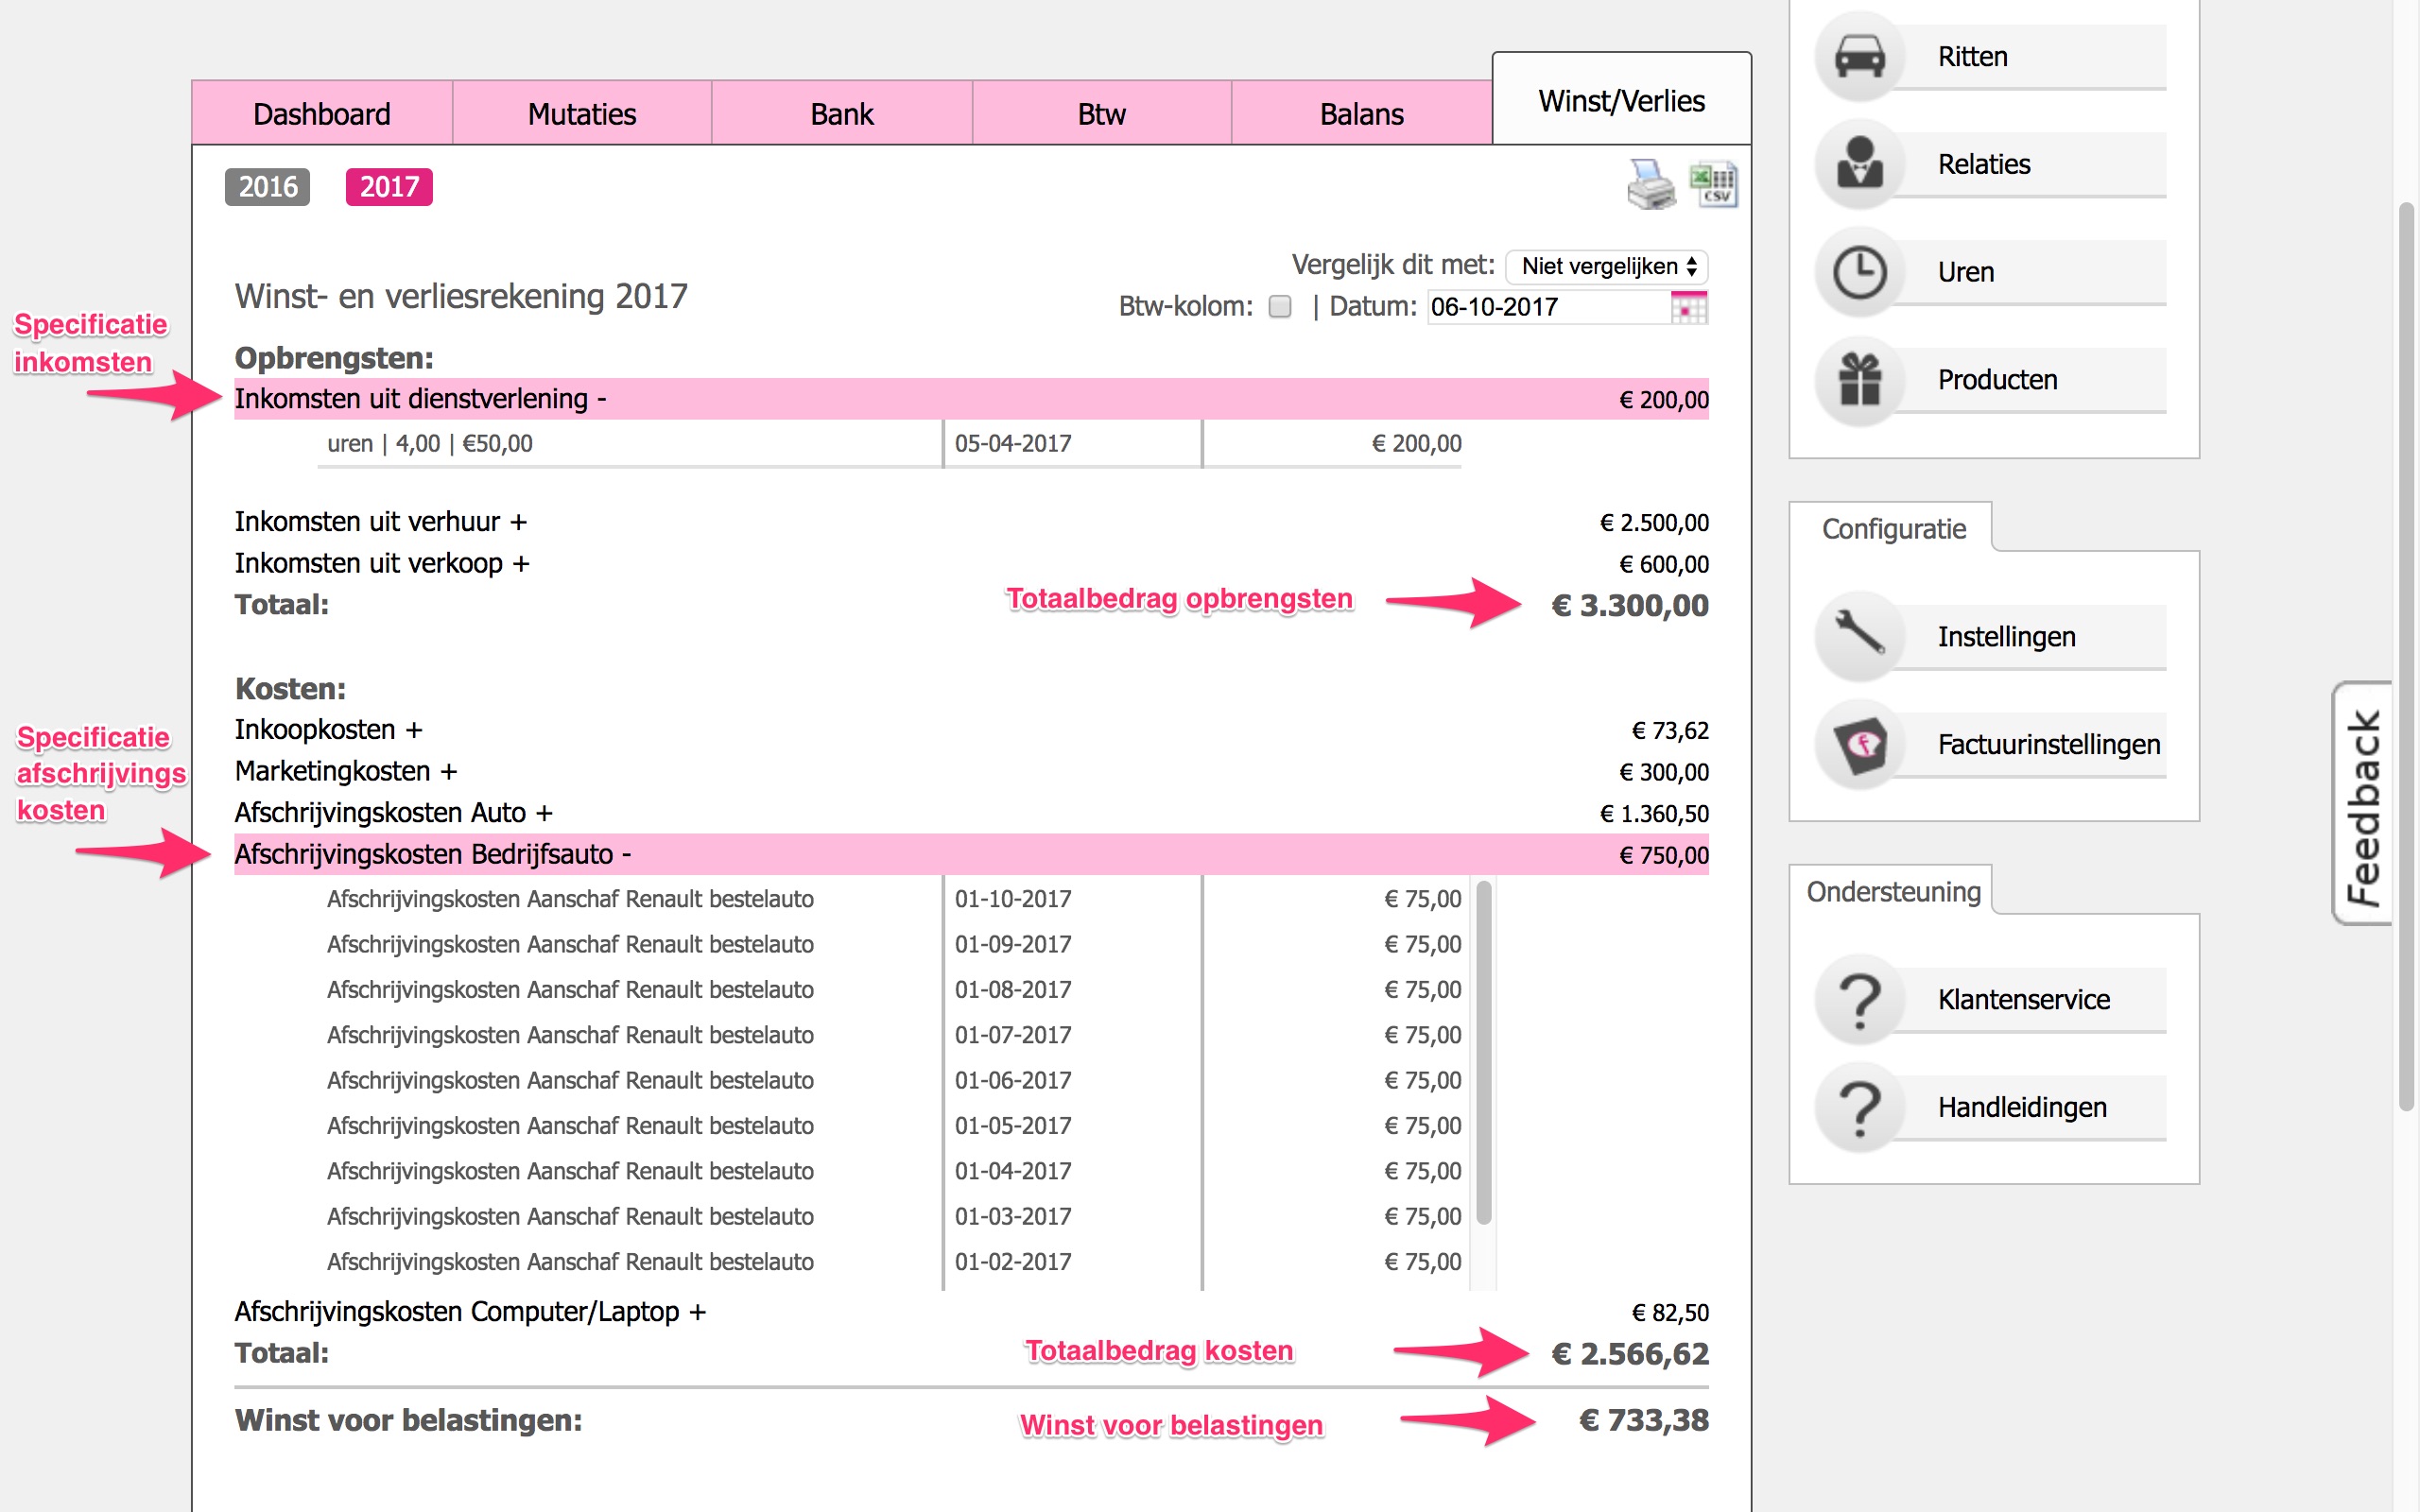The image size is (2420, 1512).
Task: Click the Uren clock icon
Action: point(1859,272)
